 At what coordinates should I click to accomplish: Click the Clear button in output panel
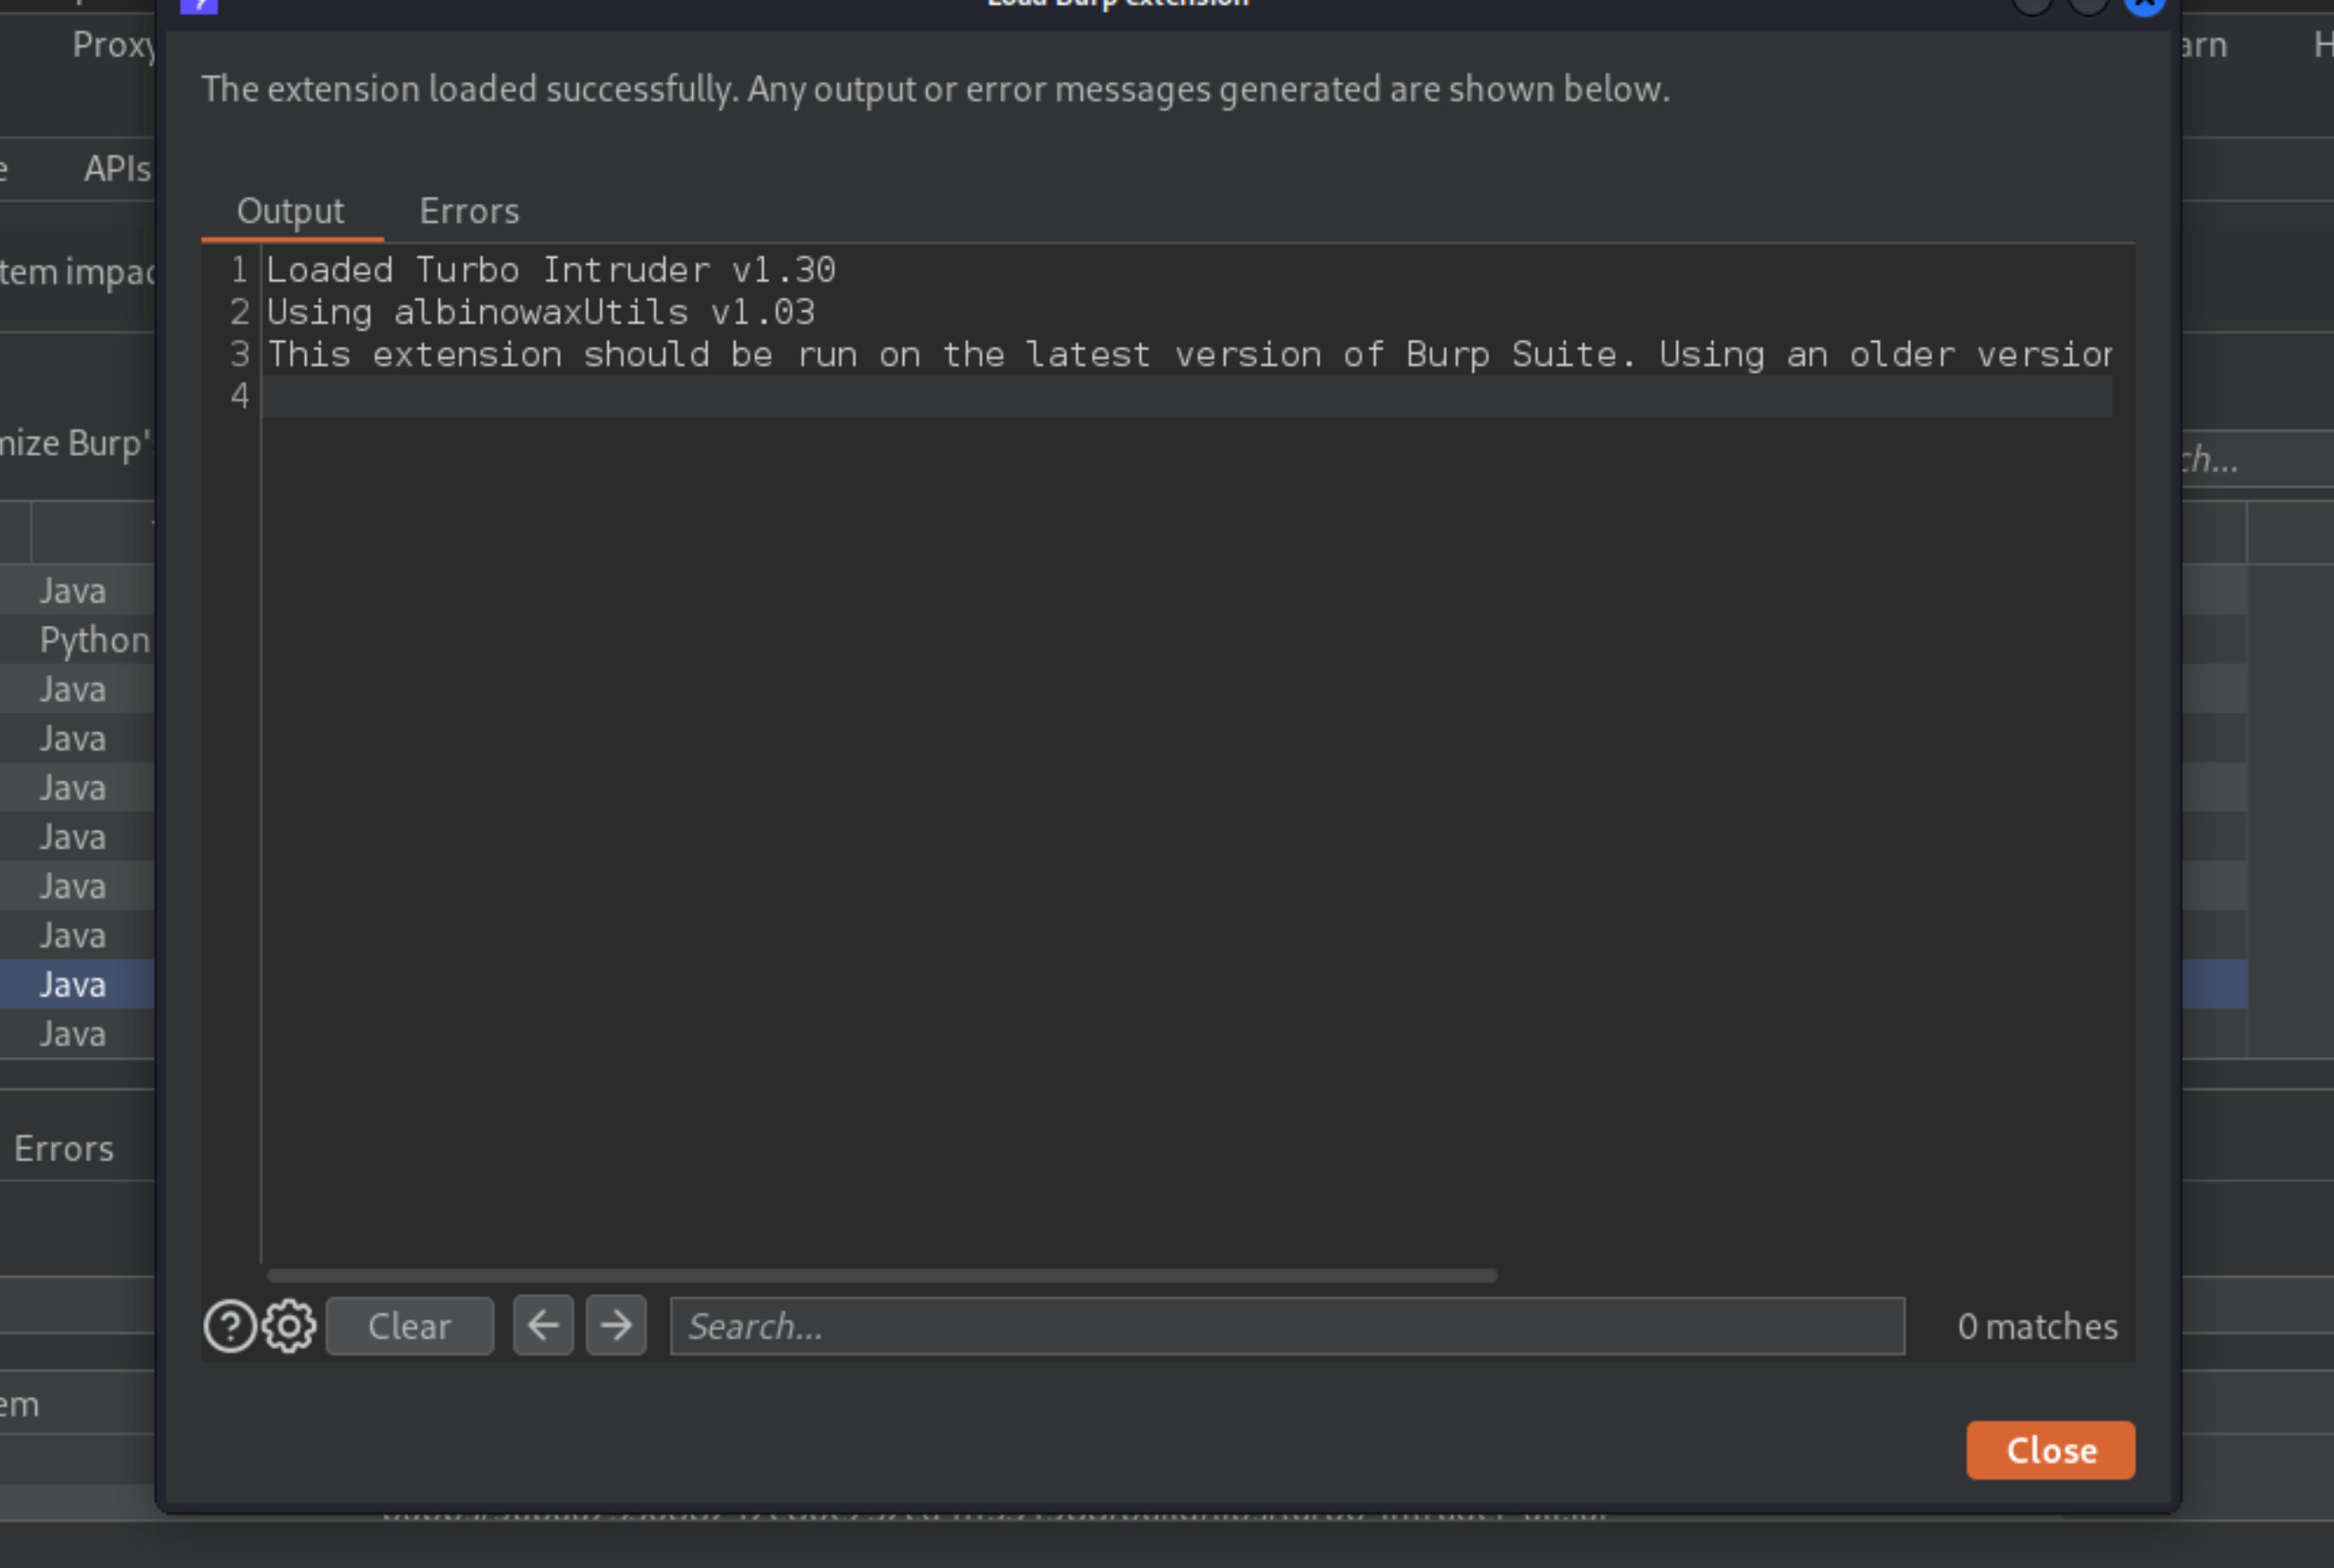click(x=409, y=1325)
